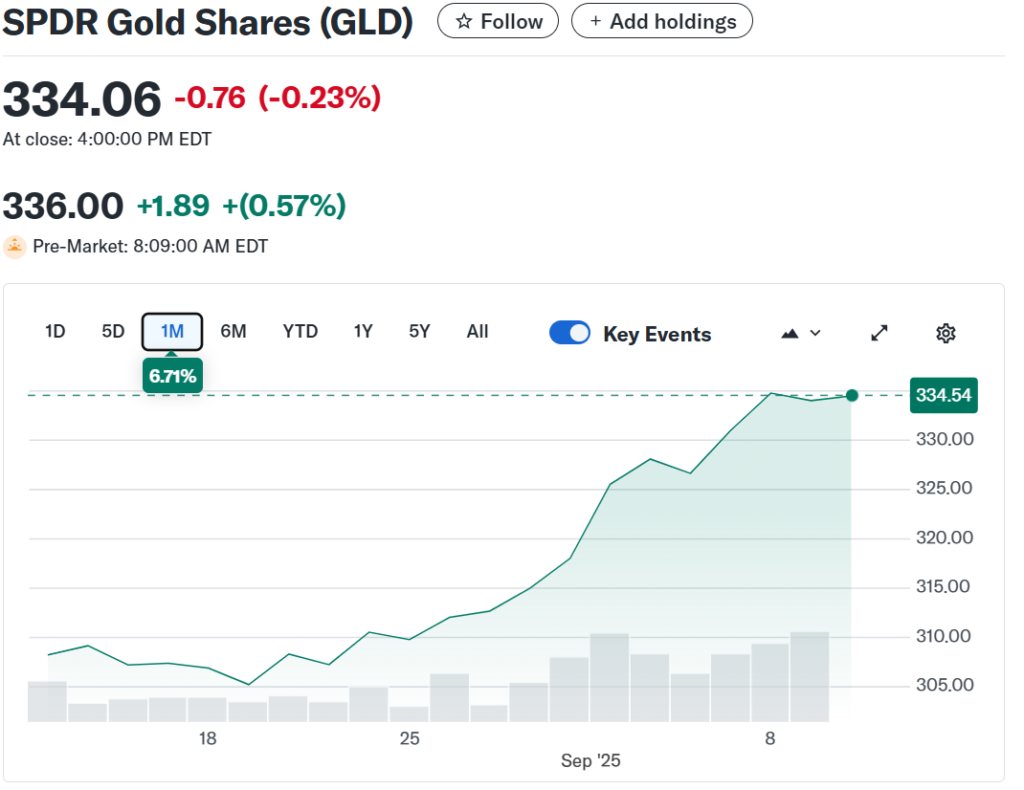Select the 5Y chart range
1024x790 pixels.
[x=419, y=332]
